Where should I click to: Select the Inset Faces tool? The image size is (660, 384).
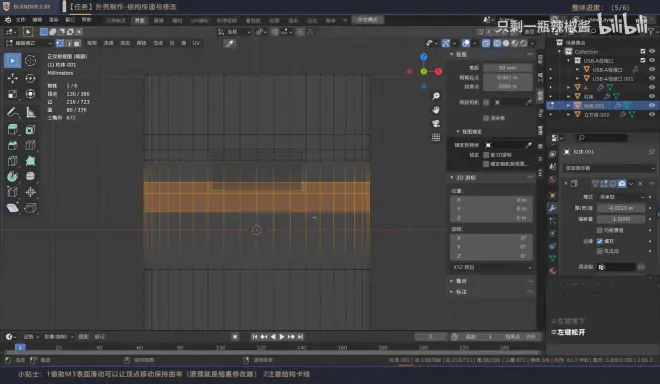click(x=30, y=130)
